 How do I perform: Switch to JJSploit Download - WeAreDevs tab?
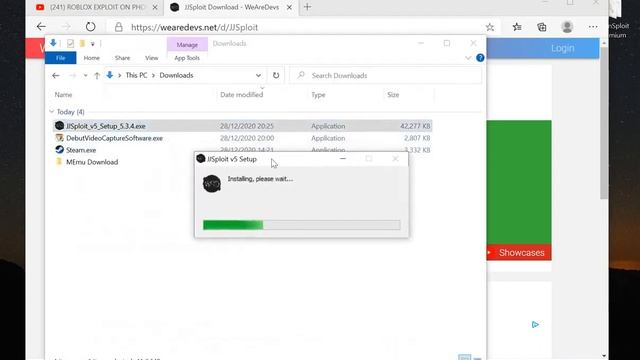231,7
